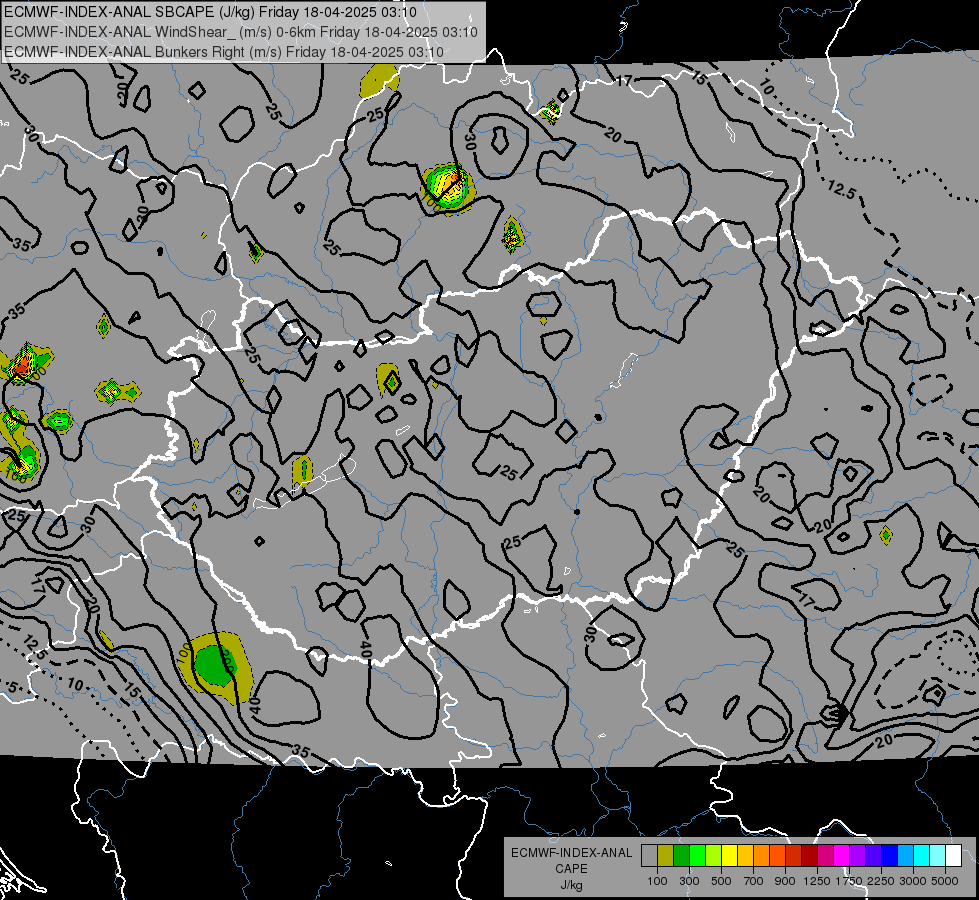Click the cyan swatch after 3000
This screenshot has width=979, height=900.
[x=922, y=856]
